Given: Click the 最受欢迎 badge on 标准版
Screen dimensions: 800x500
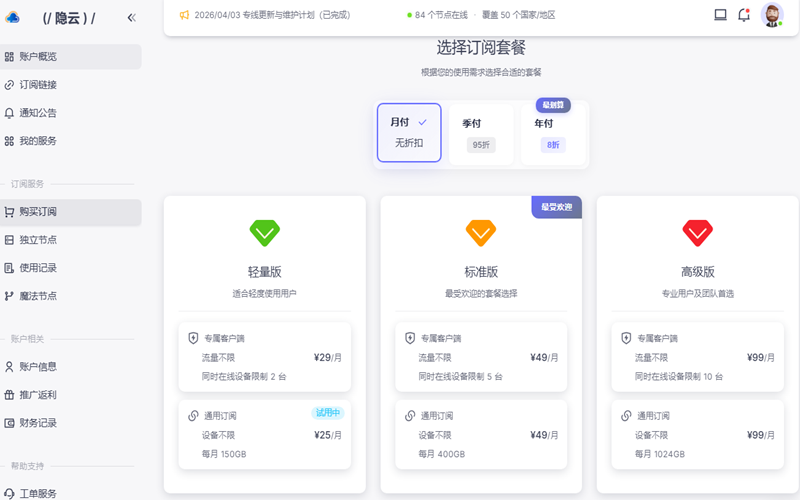Looking at the screenshot, I should (557, 207).
